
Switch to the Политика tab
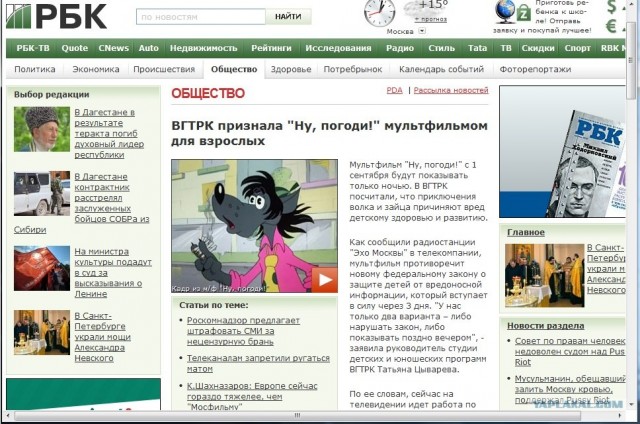35,69
